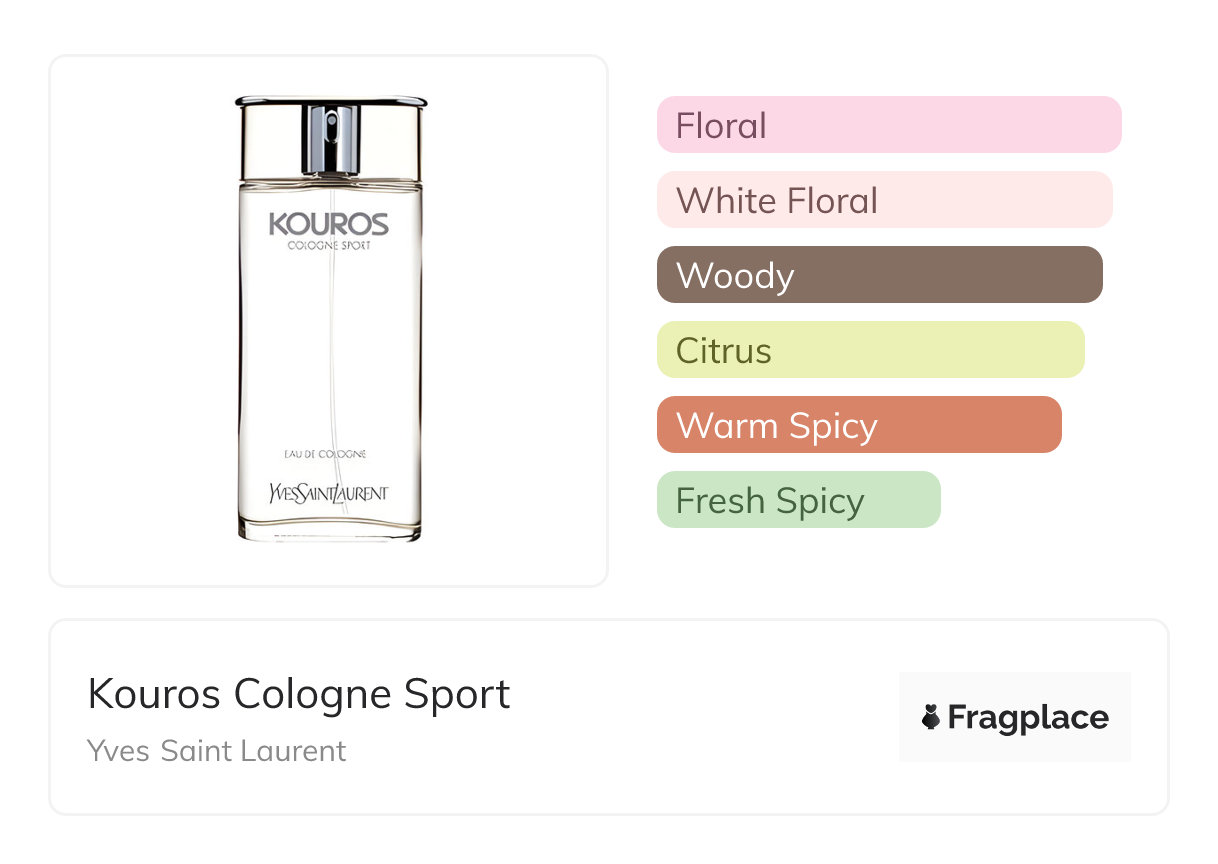
Task: Click the empty white space left of the bottle
Action: point(140,320)
